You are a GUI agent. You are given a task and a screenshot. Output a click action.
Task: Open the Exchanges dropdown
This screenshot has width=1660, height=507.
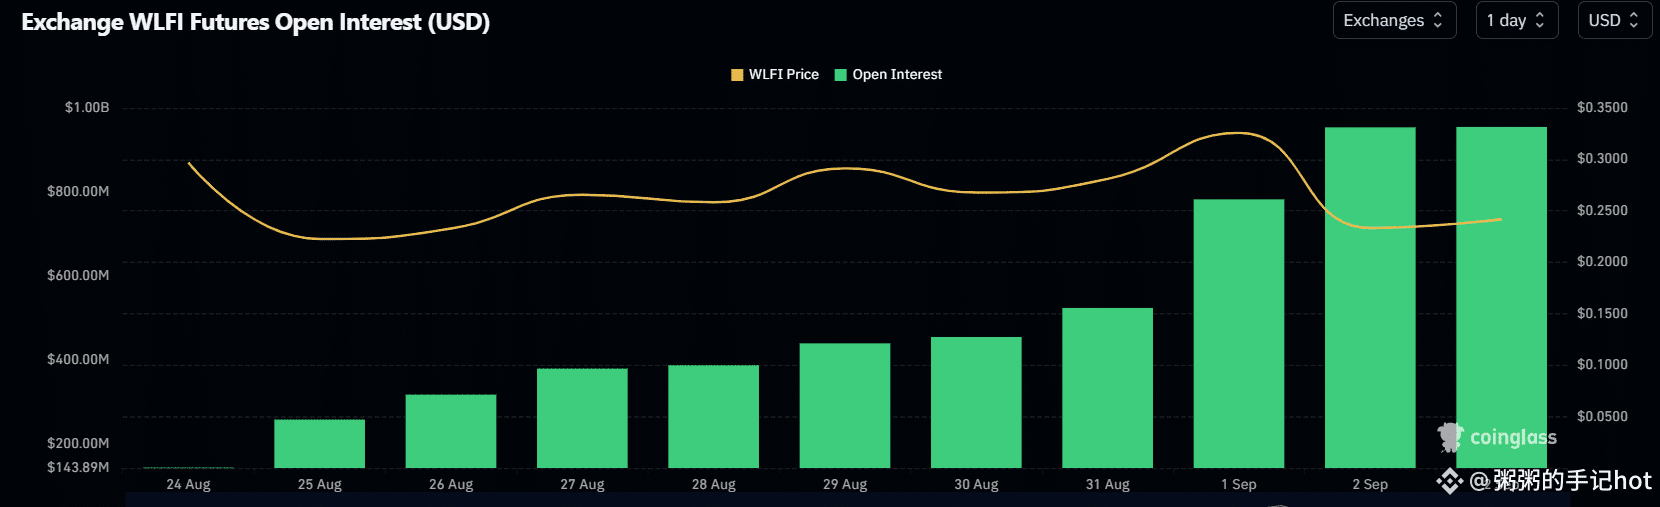tap(1394, 20)
